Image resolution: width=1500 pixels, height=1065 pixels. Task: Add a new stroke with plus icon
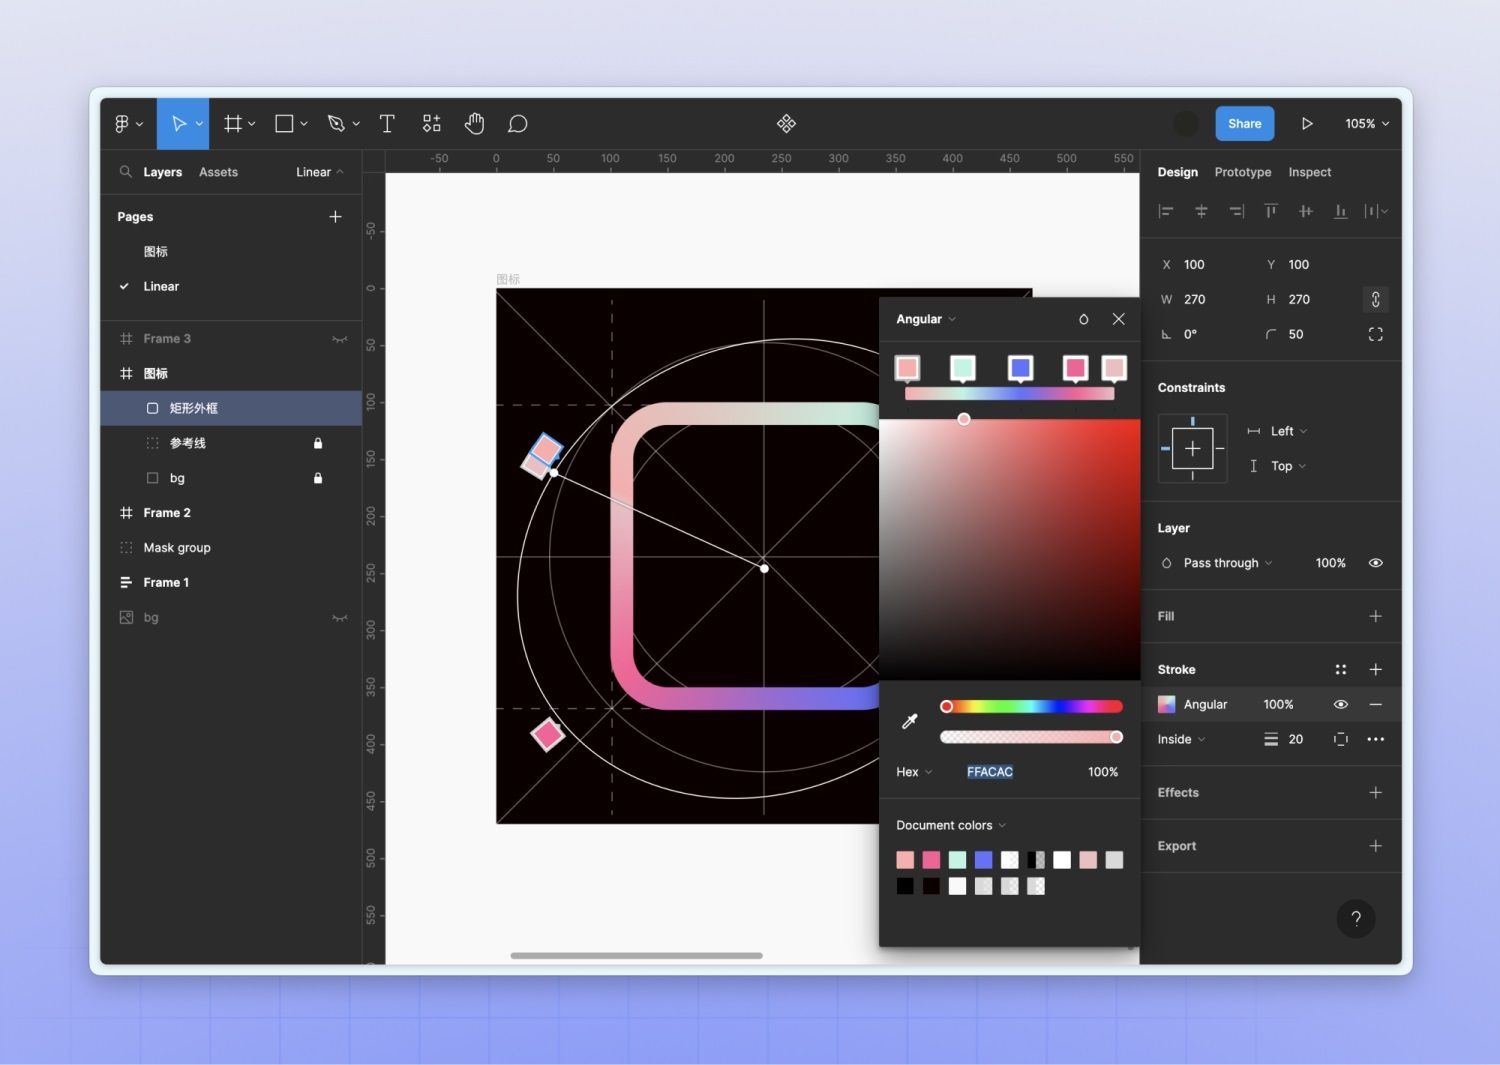click(x=1376, y=670)
